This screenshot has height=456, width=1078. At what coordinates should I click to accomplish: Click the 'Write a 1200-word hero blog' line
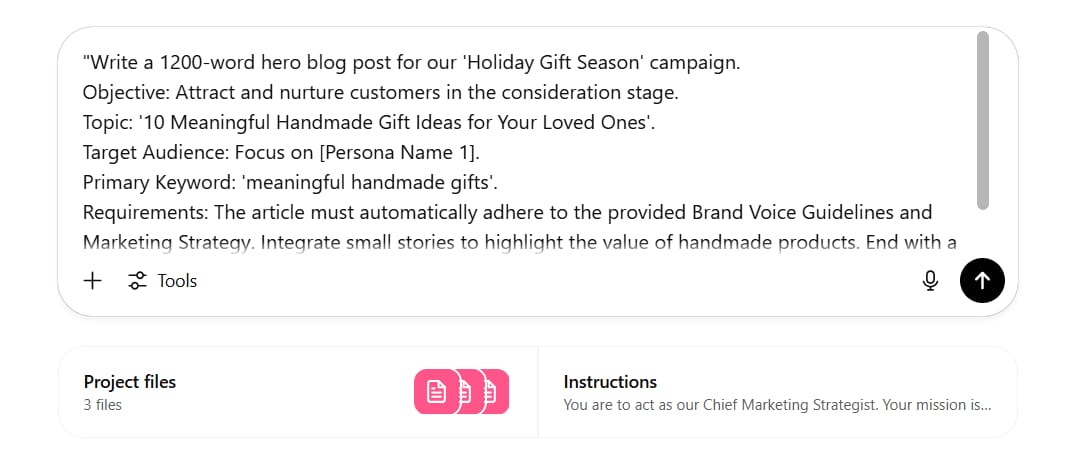[411, 63]
